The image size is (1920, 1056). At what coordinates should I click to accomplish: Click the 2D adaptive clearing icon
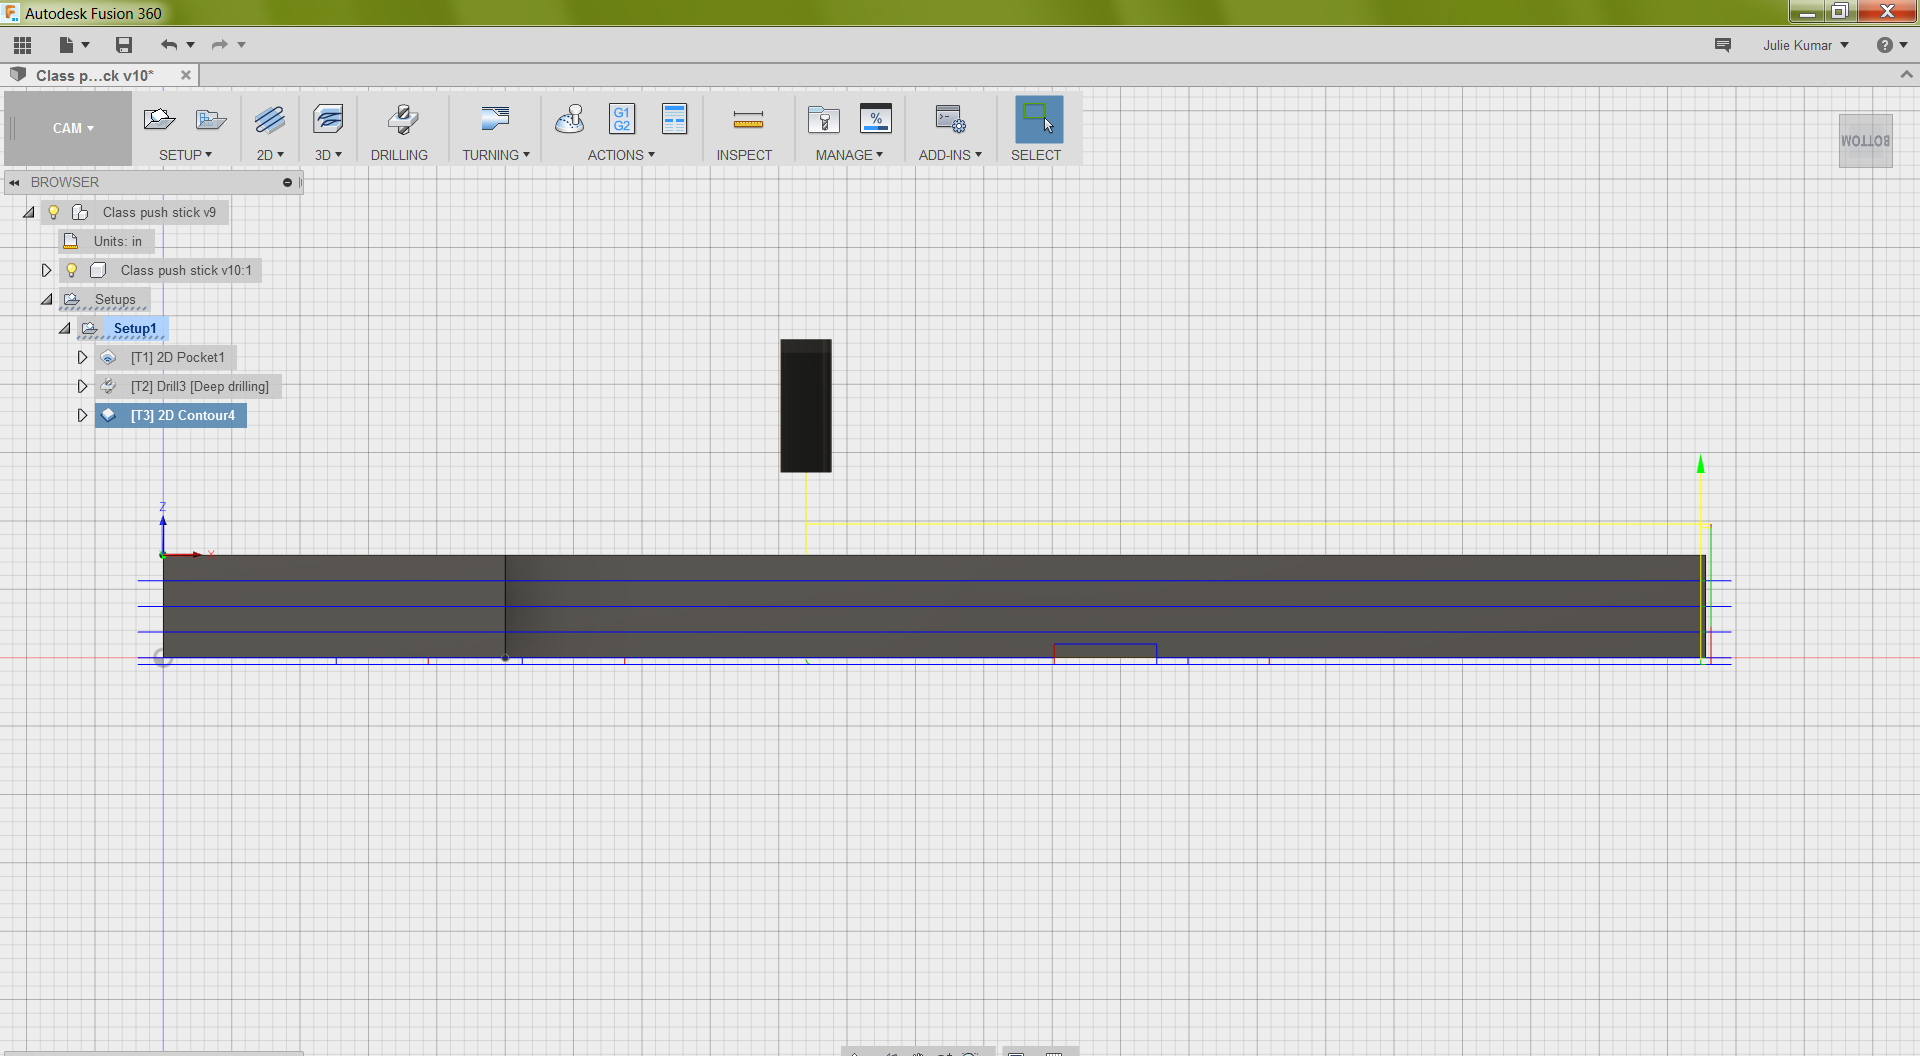pos(269,119)
